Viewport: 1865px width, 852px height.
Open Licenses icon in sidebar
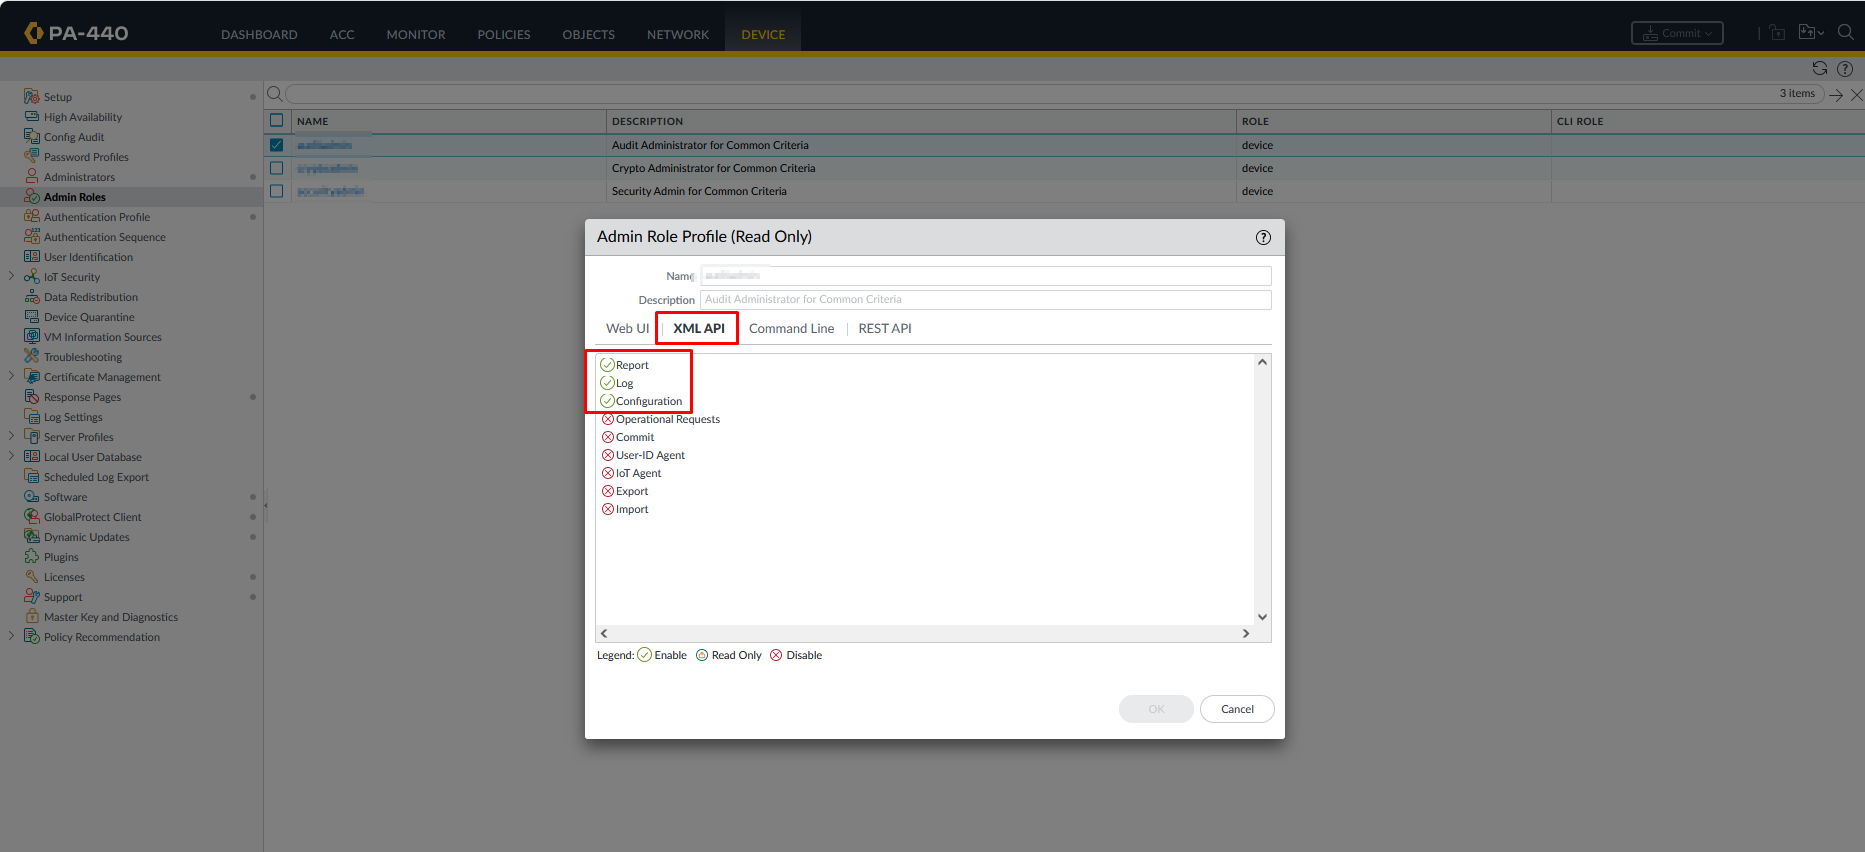coord(32,577)
